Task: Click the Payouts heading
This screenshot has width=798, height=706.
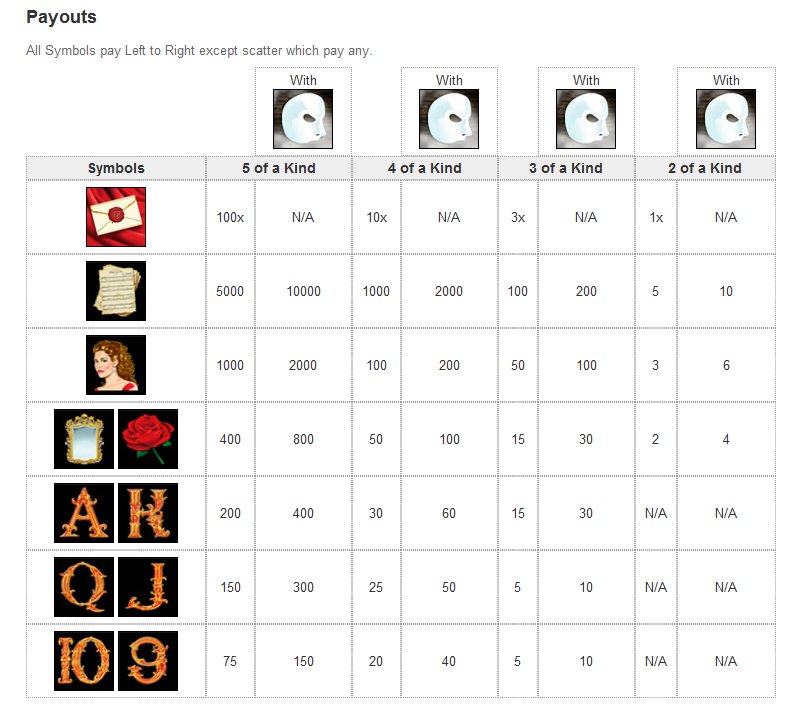Action: (61, 17)
